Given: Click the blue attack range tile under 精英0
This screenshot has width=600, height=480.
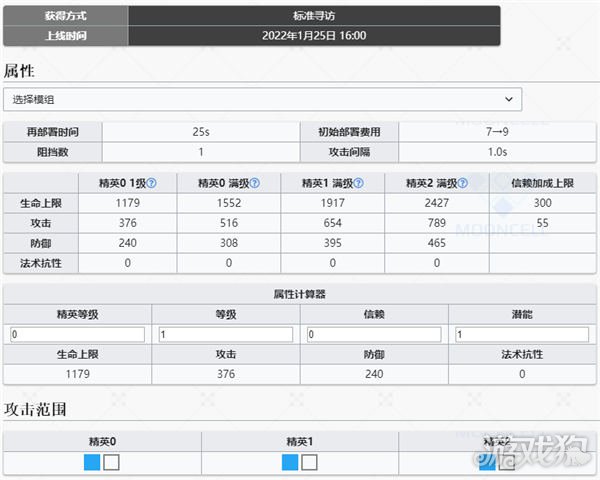Looking at the screenshot, I should click(x=92, y=462).
